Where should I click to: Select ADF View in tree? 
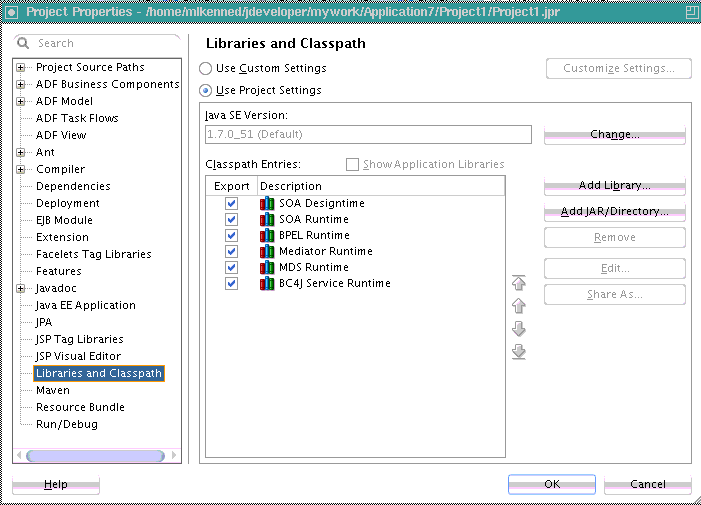(x=61, y=135)
